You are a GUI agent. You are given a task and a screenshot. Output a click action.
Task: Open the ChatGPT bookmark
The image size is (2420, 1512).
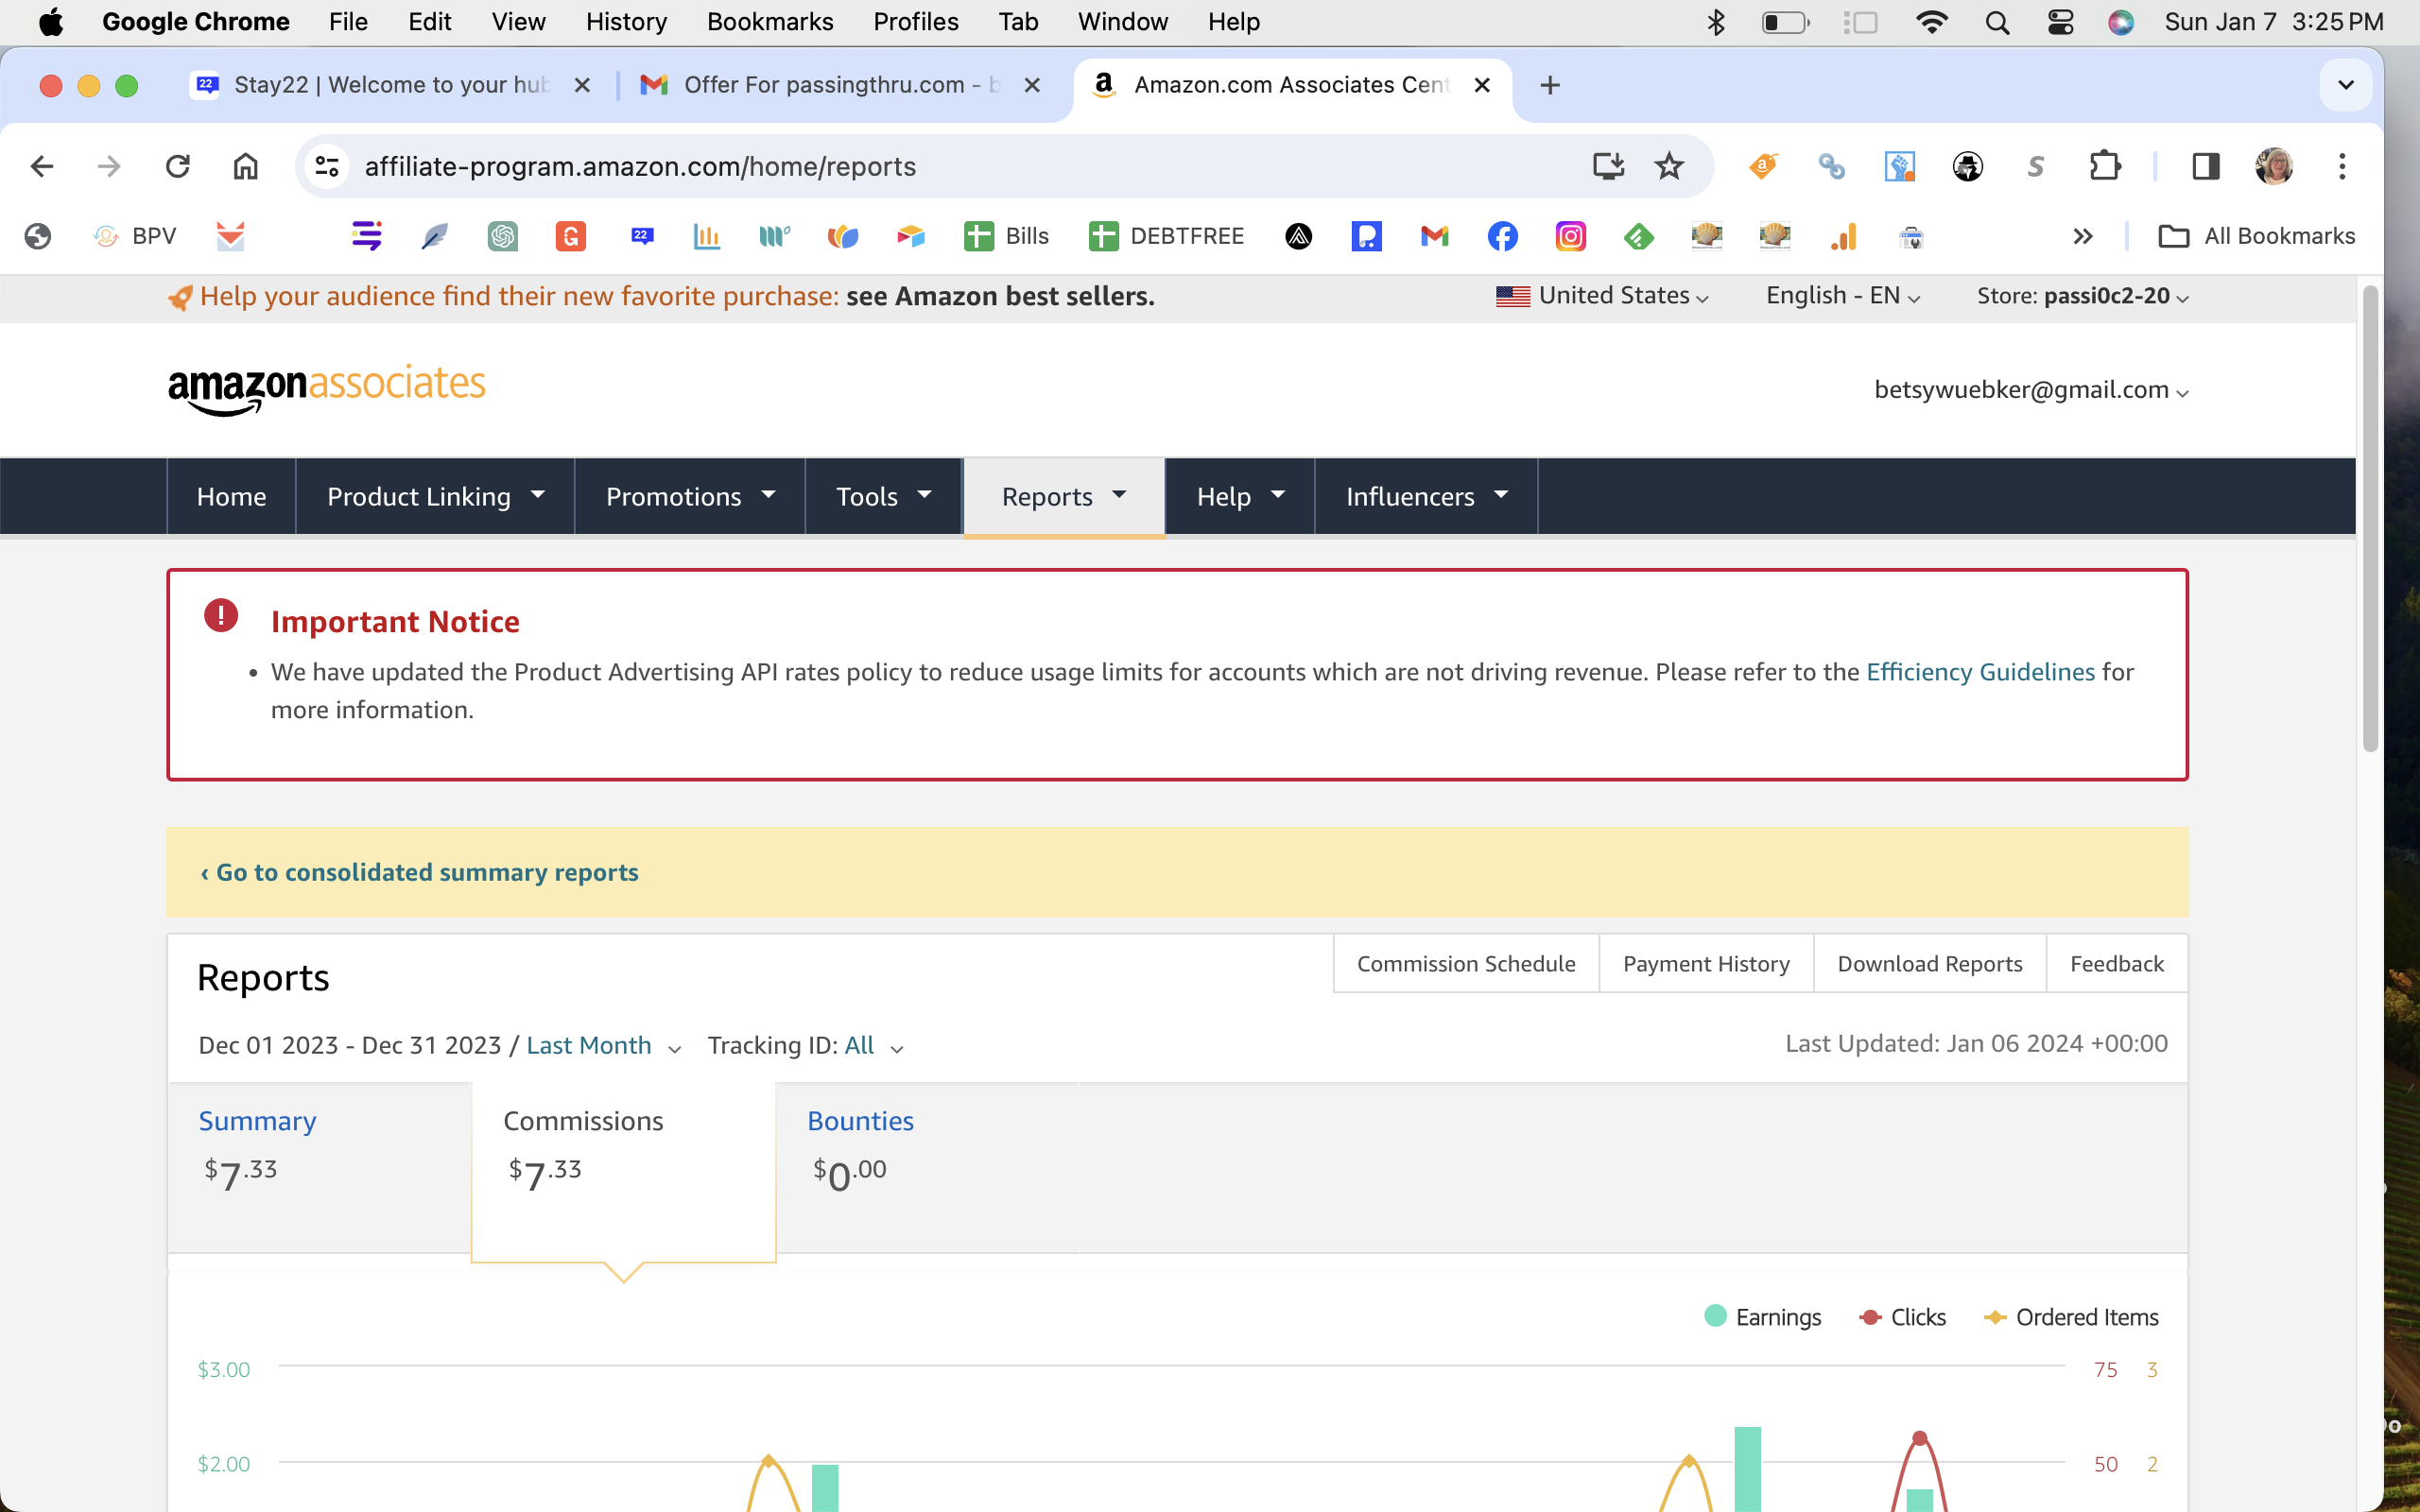pos(502,236)
